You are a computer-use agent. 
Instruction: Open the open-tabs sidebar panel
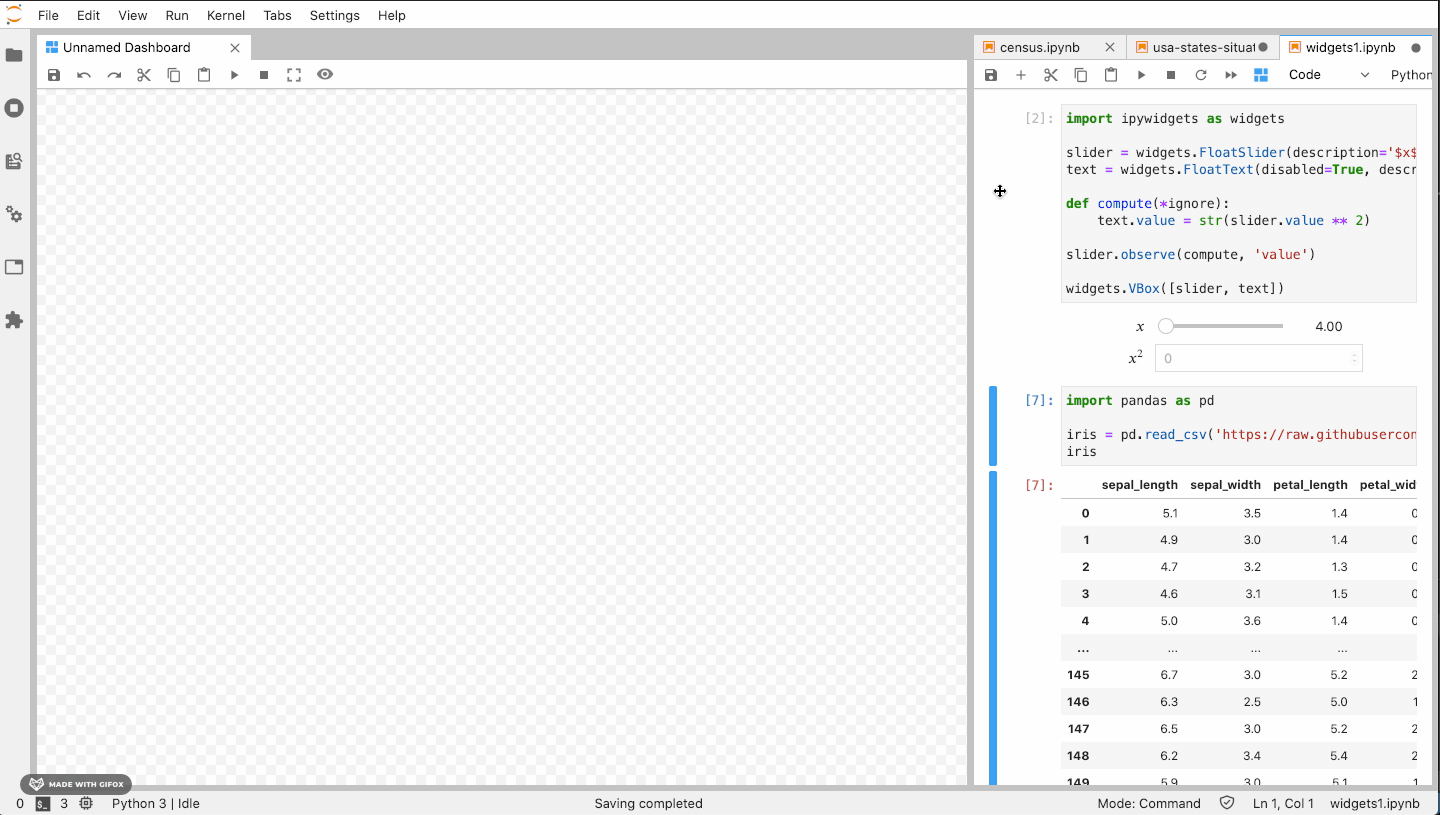point(14,267)
